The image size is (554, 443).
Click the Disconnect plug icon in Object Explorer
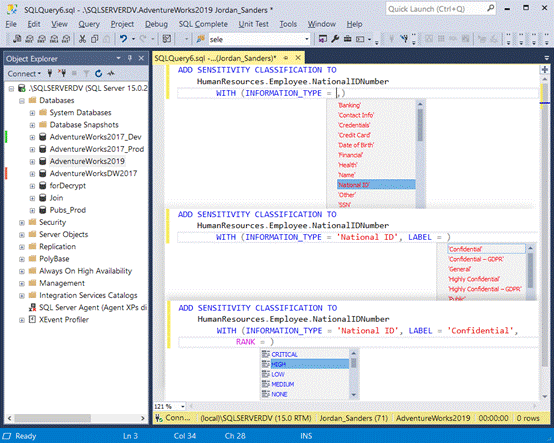pyautogui.click(x=62, y=73)
